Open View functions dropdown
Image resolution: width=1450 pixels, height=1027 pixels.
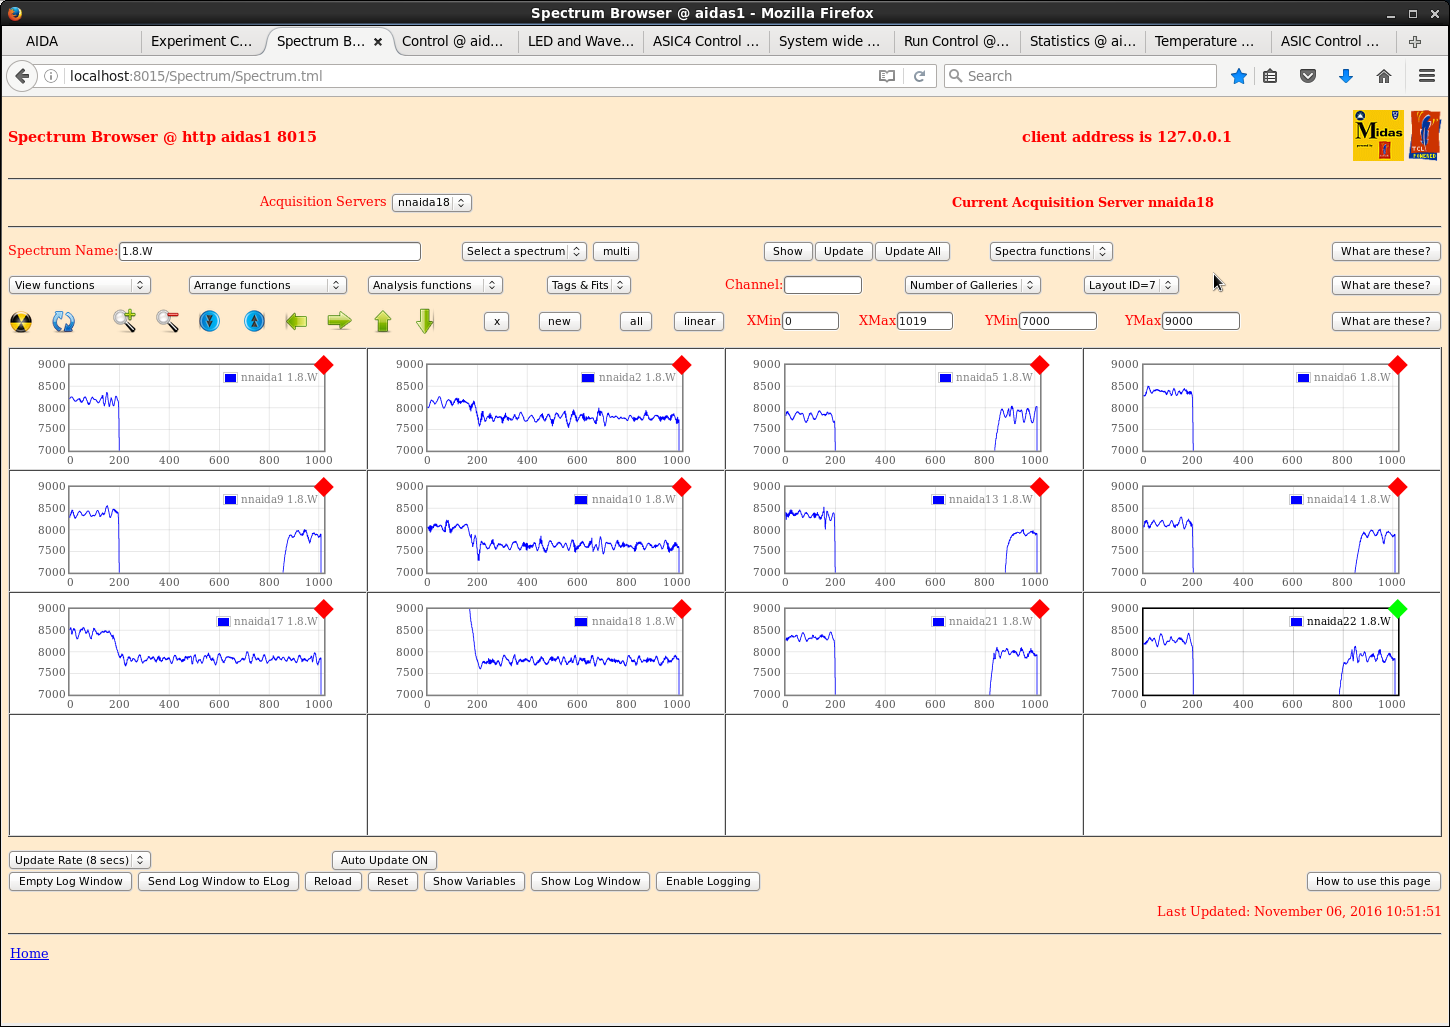(80, 285)
